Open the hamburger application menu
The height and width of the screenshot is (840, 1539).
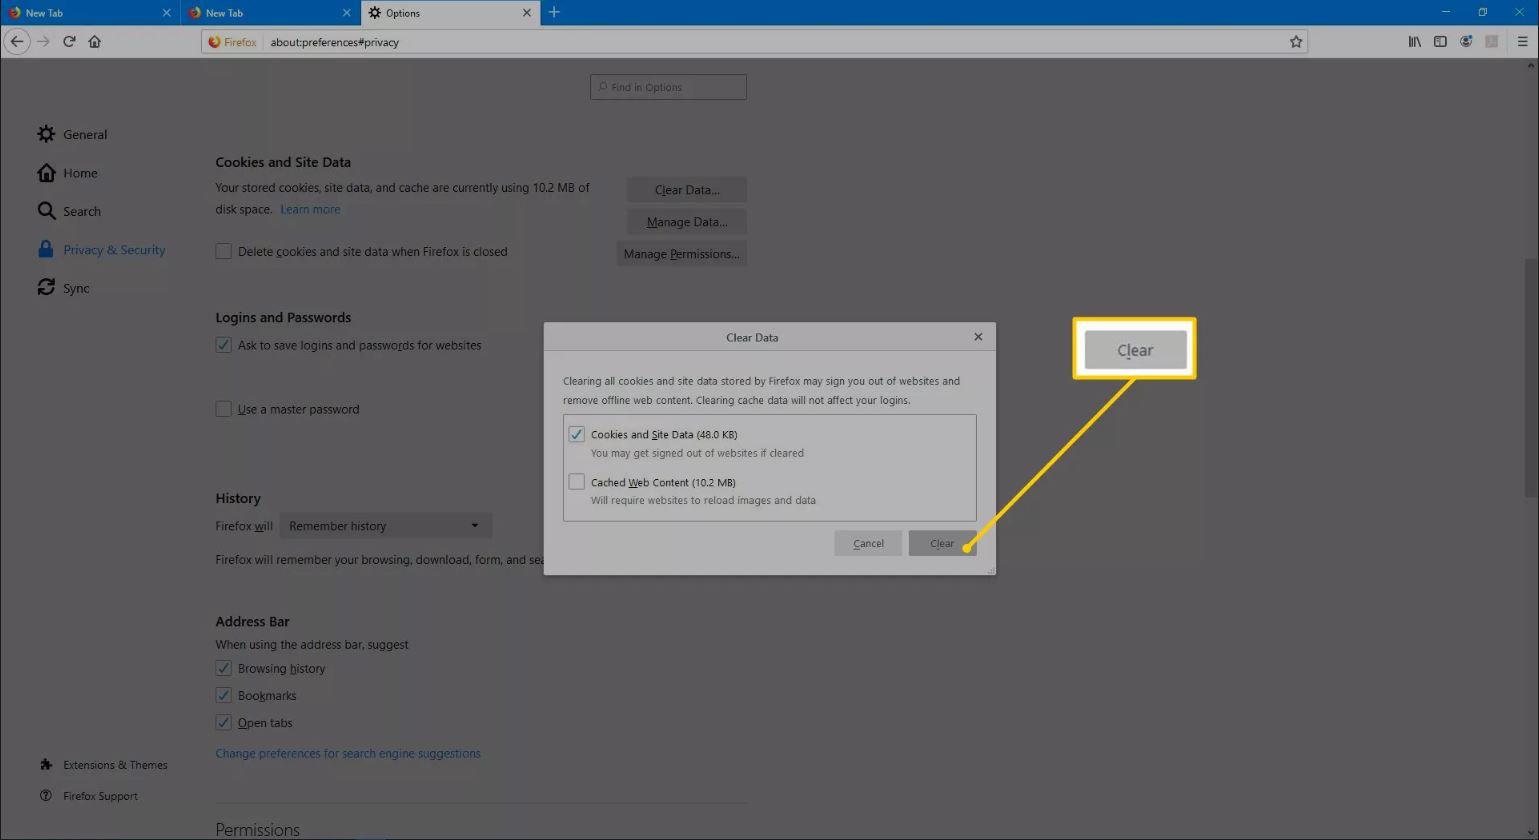[x=1522, y=42]
